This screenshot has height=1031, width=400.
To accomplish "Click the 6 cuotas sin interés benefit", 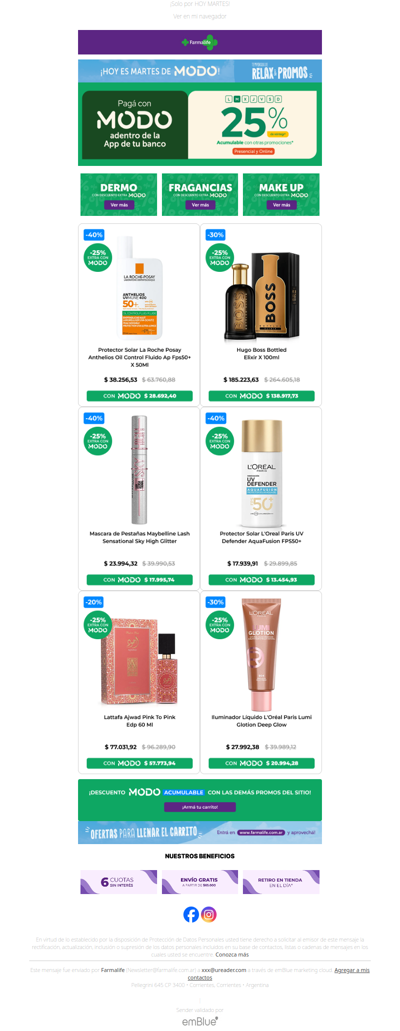I will click(118, 882).
